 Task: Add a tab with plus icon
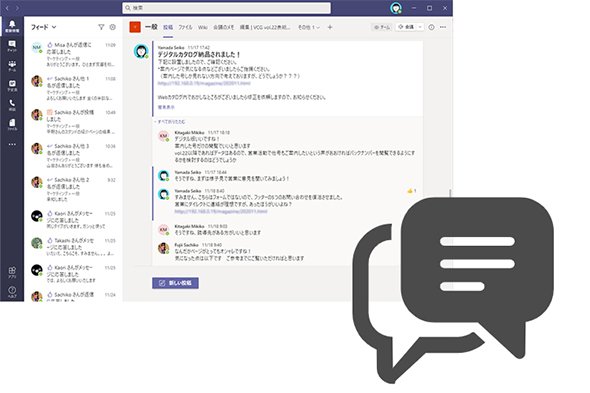pyautogui.click(x=330, y=27)
